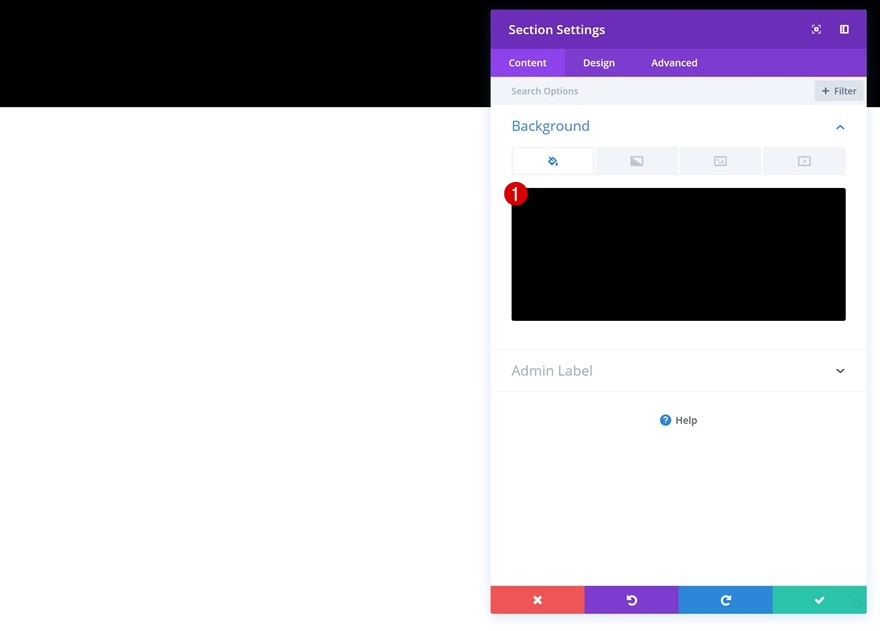880x631 pixels.
Task: Click the purple undo button
Action: [631, 600]
